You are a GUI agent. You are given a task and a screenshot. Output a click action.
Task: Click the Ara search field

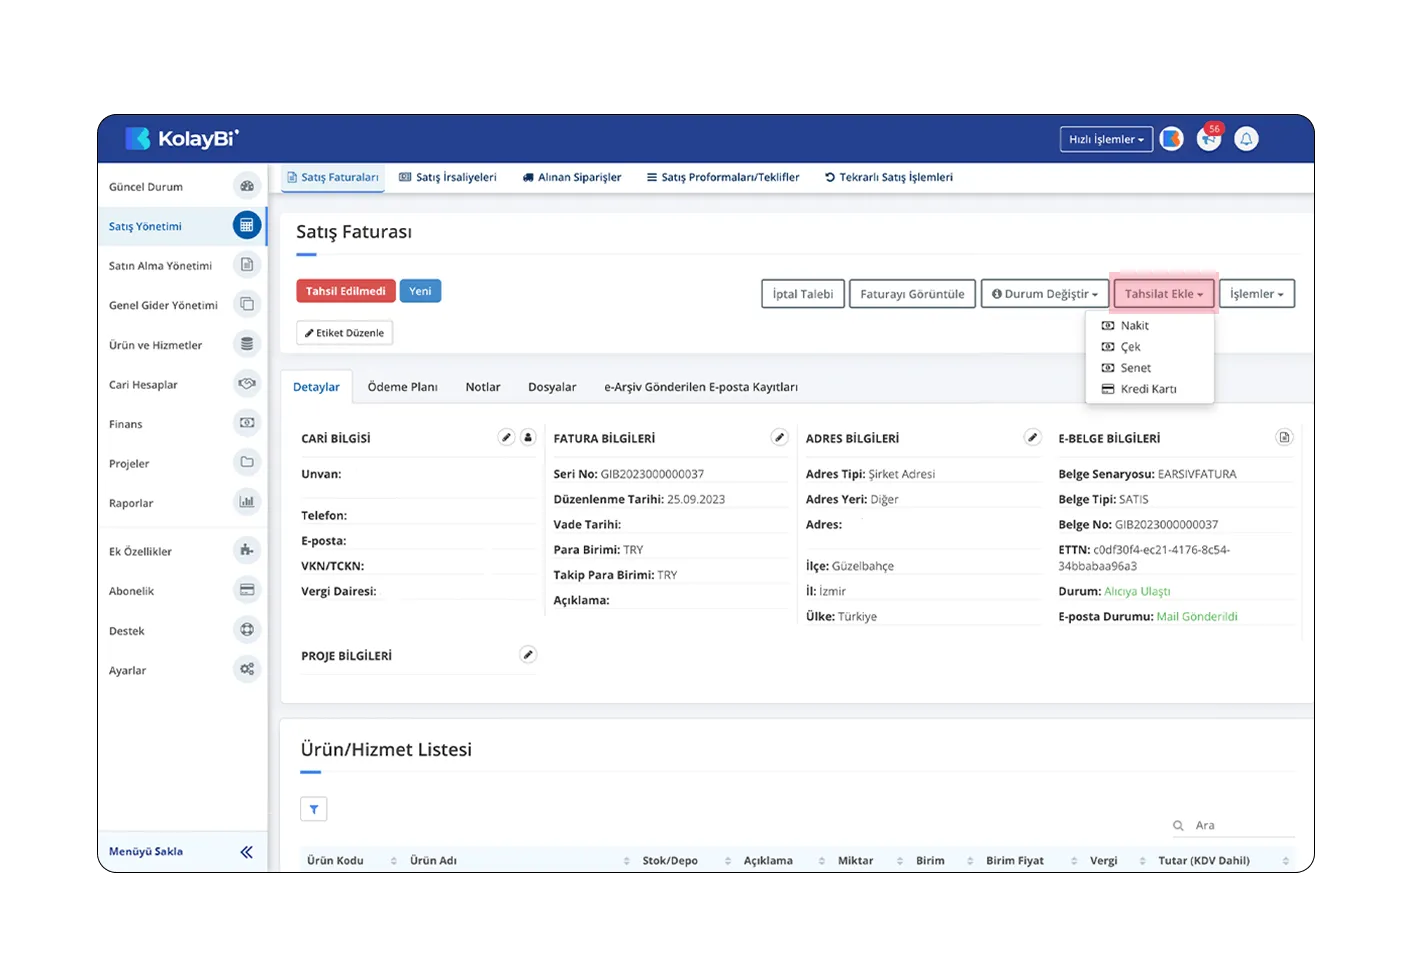click(1234, 826)
